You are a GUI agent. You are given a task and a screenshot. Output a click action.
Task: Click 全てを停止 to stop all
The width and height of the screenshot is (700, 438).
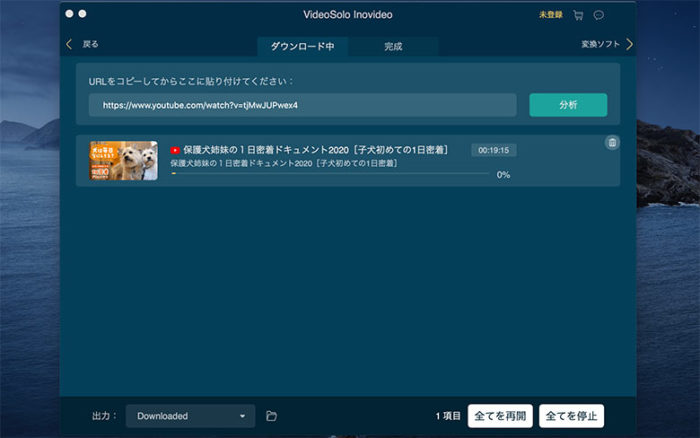coord(571,416)
